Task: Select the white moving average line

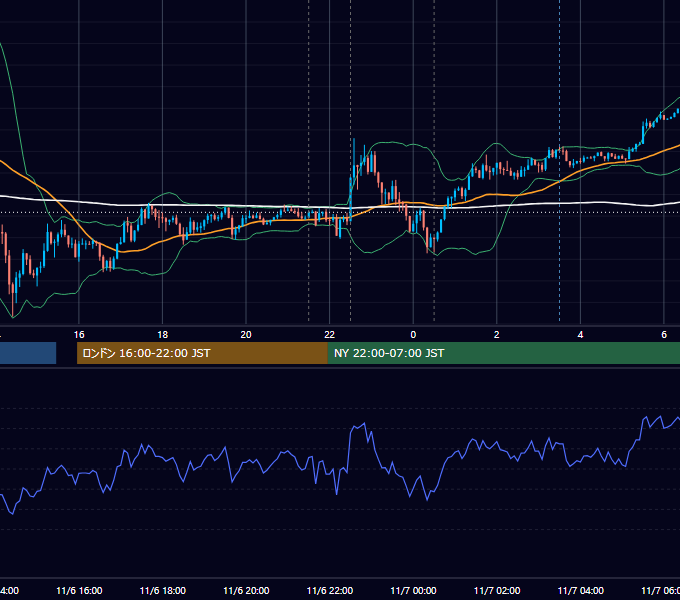Action: coord(260,206)
